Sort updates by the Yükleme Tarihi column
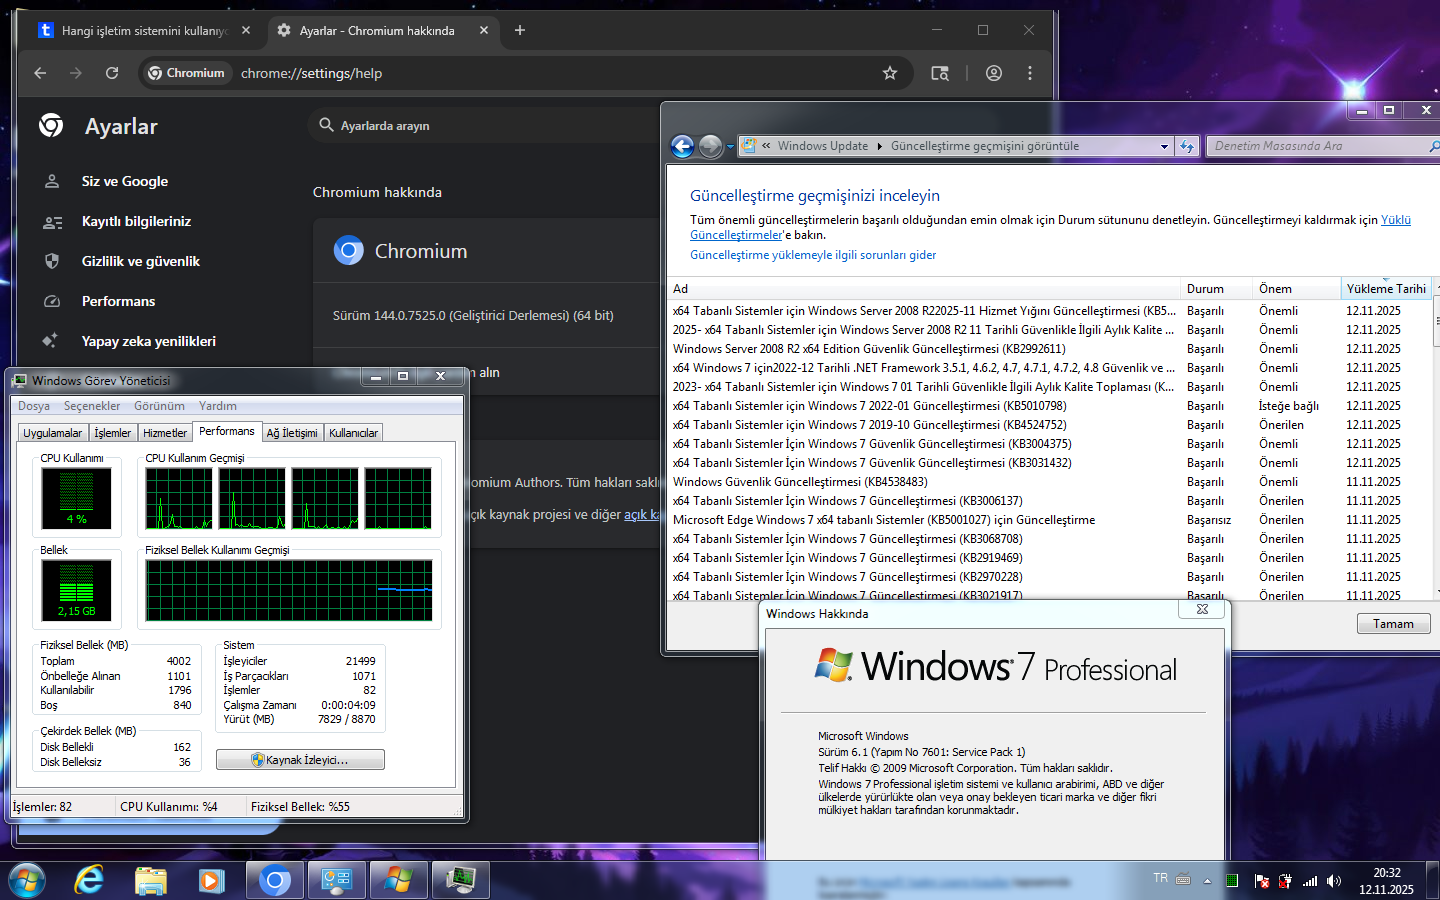 click(x=1385, y=288)
